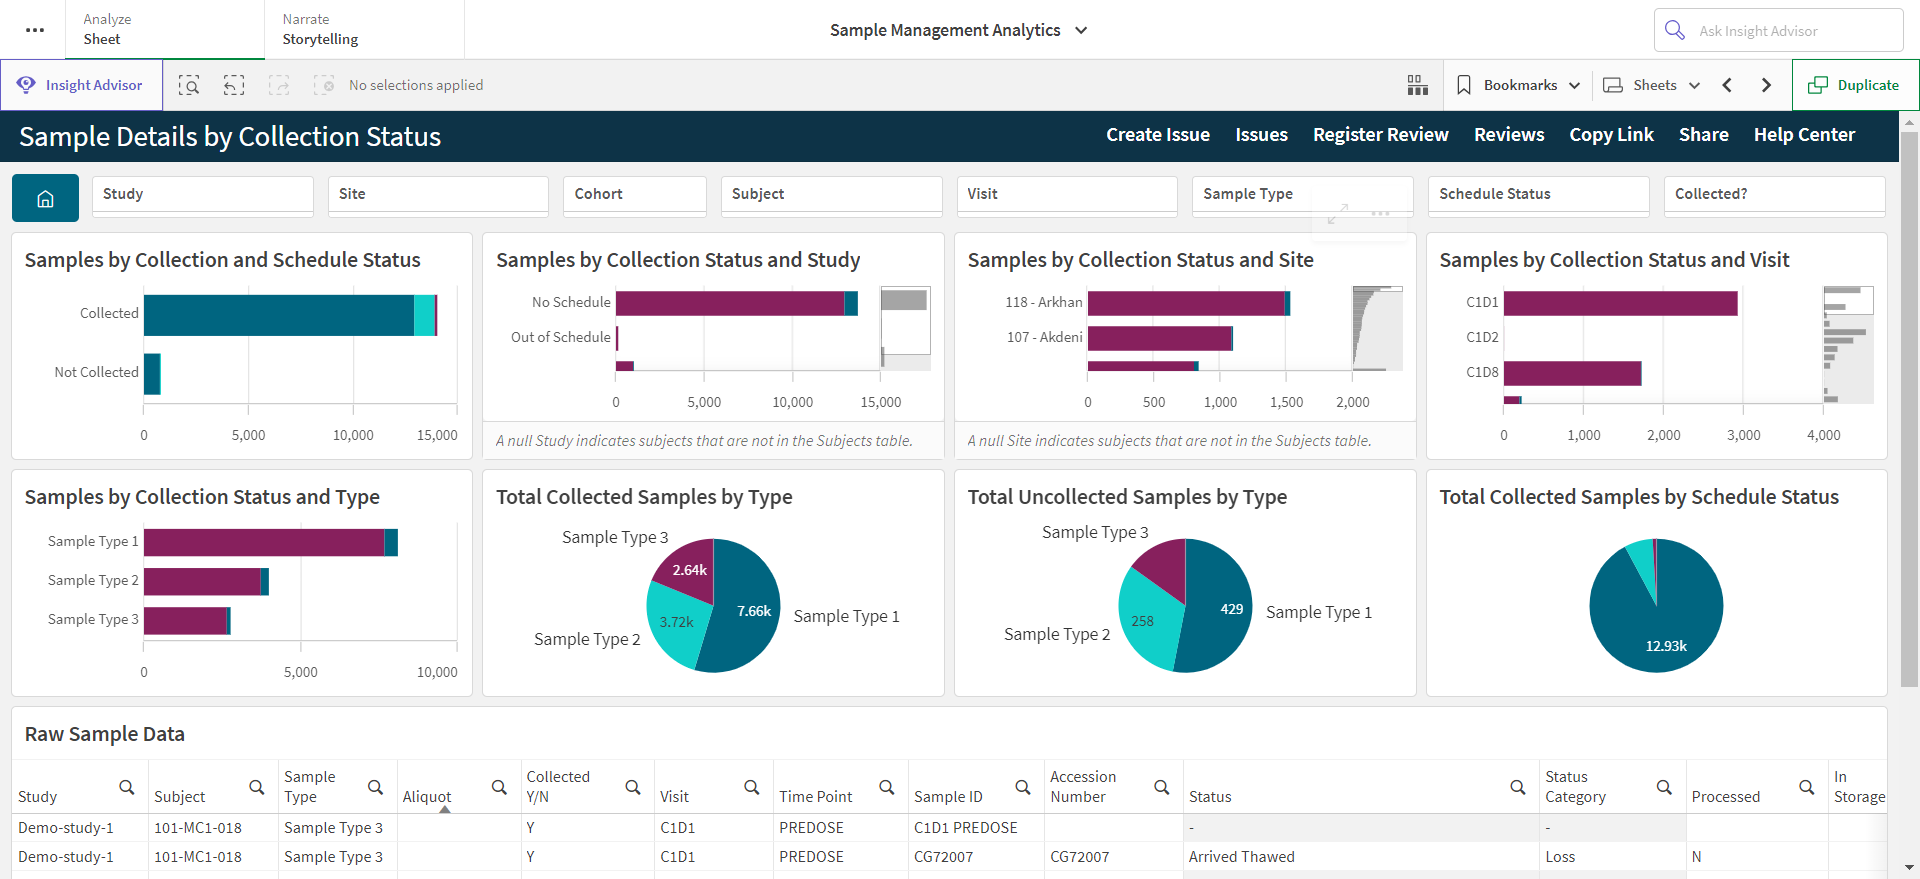Screen dimensions: 1920x879
Task: Step back in selections
Action: (x=234, y=85)
